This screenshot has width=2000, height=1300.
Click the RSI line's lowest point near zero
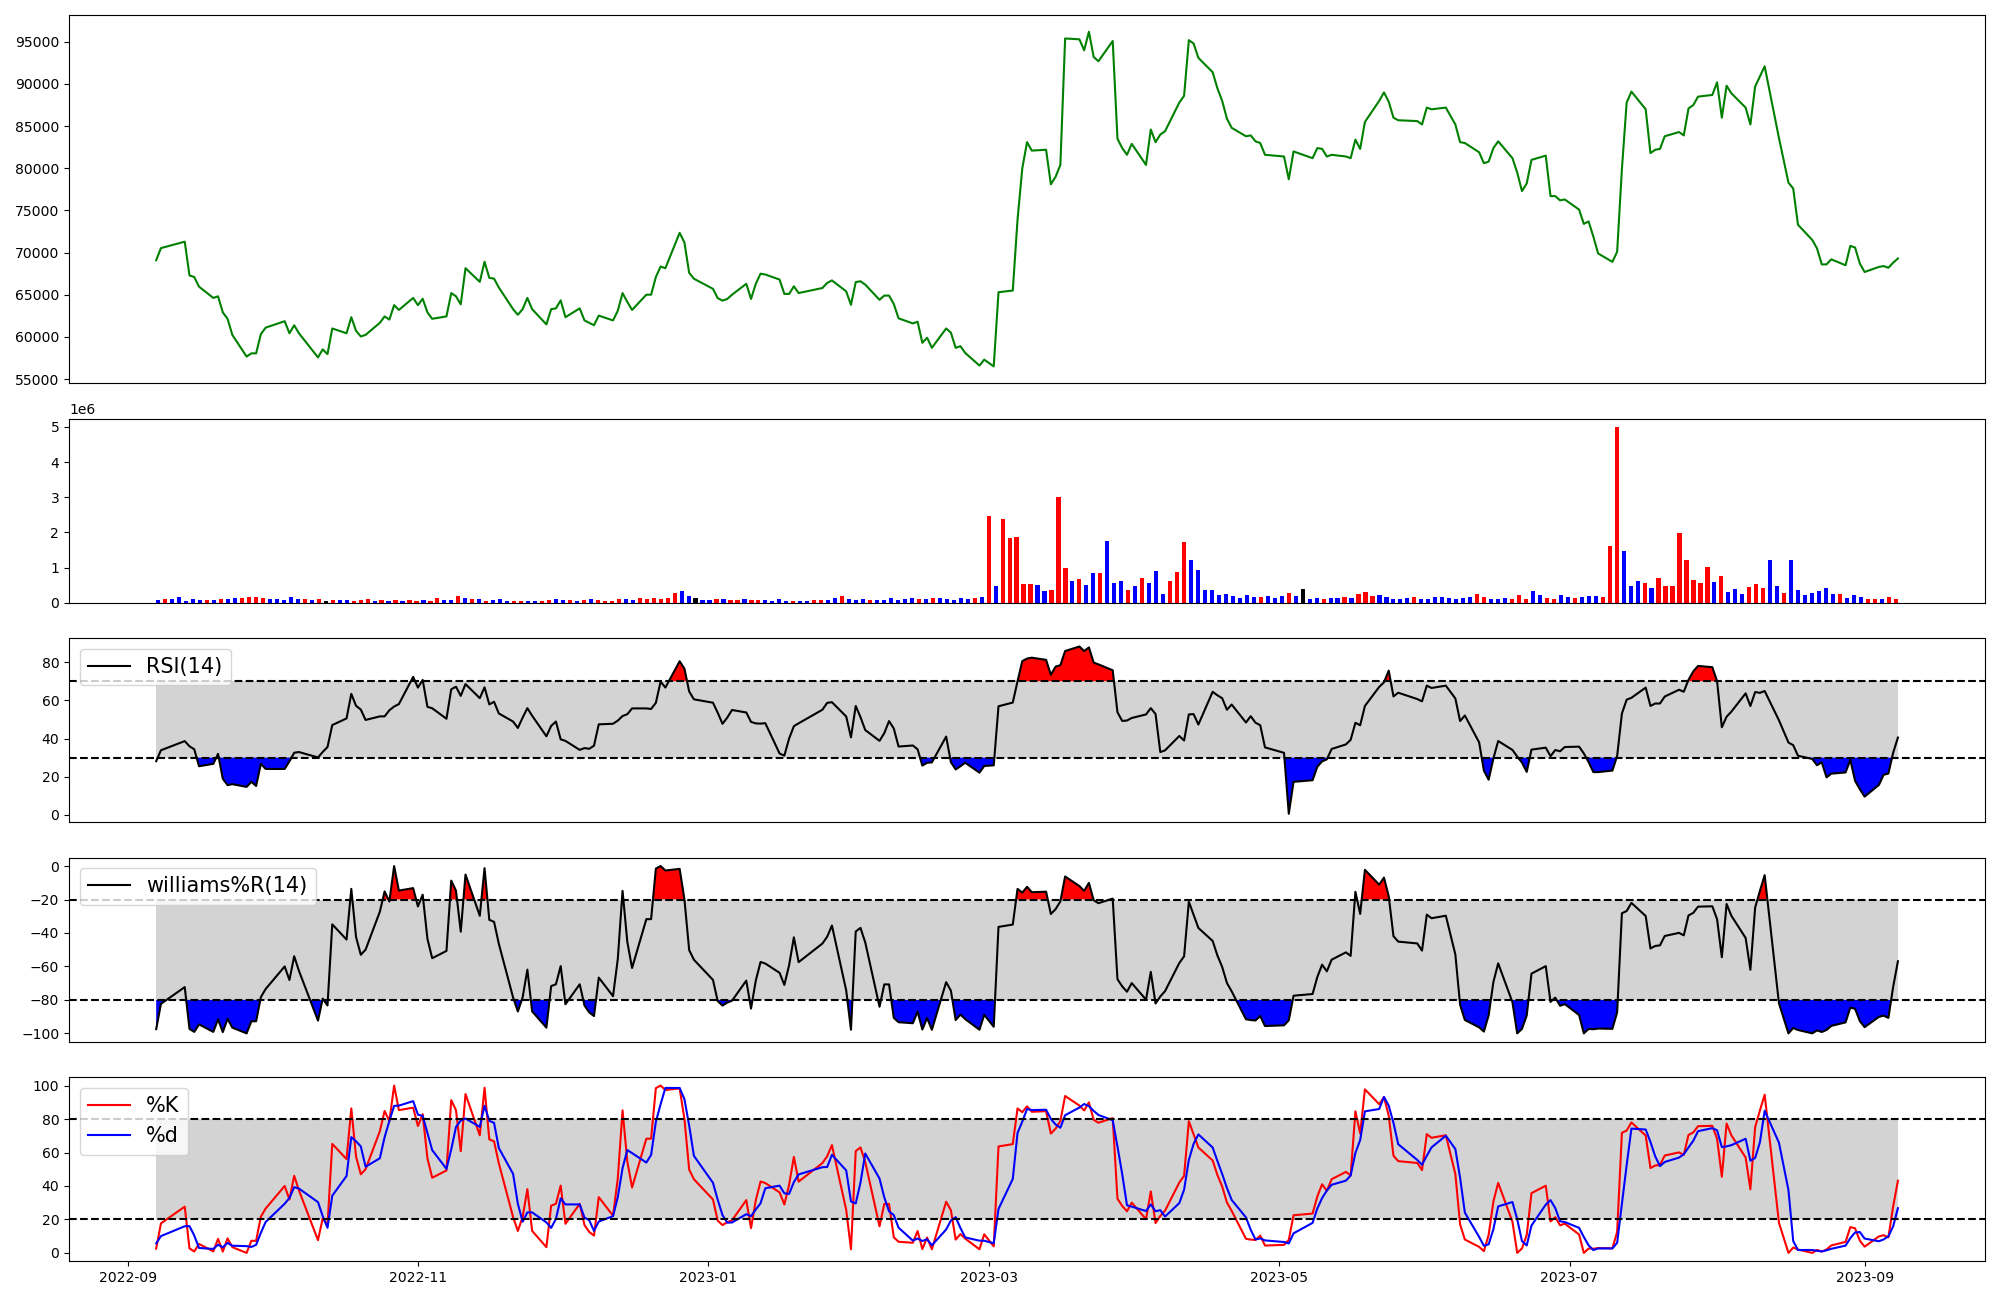point(1288,812)
